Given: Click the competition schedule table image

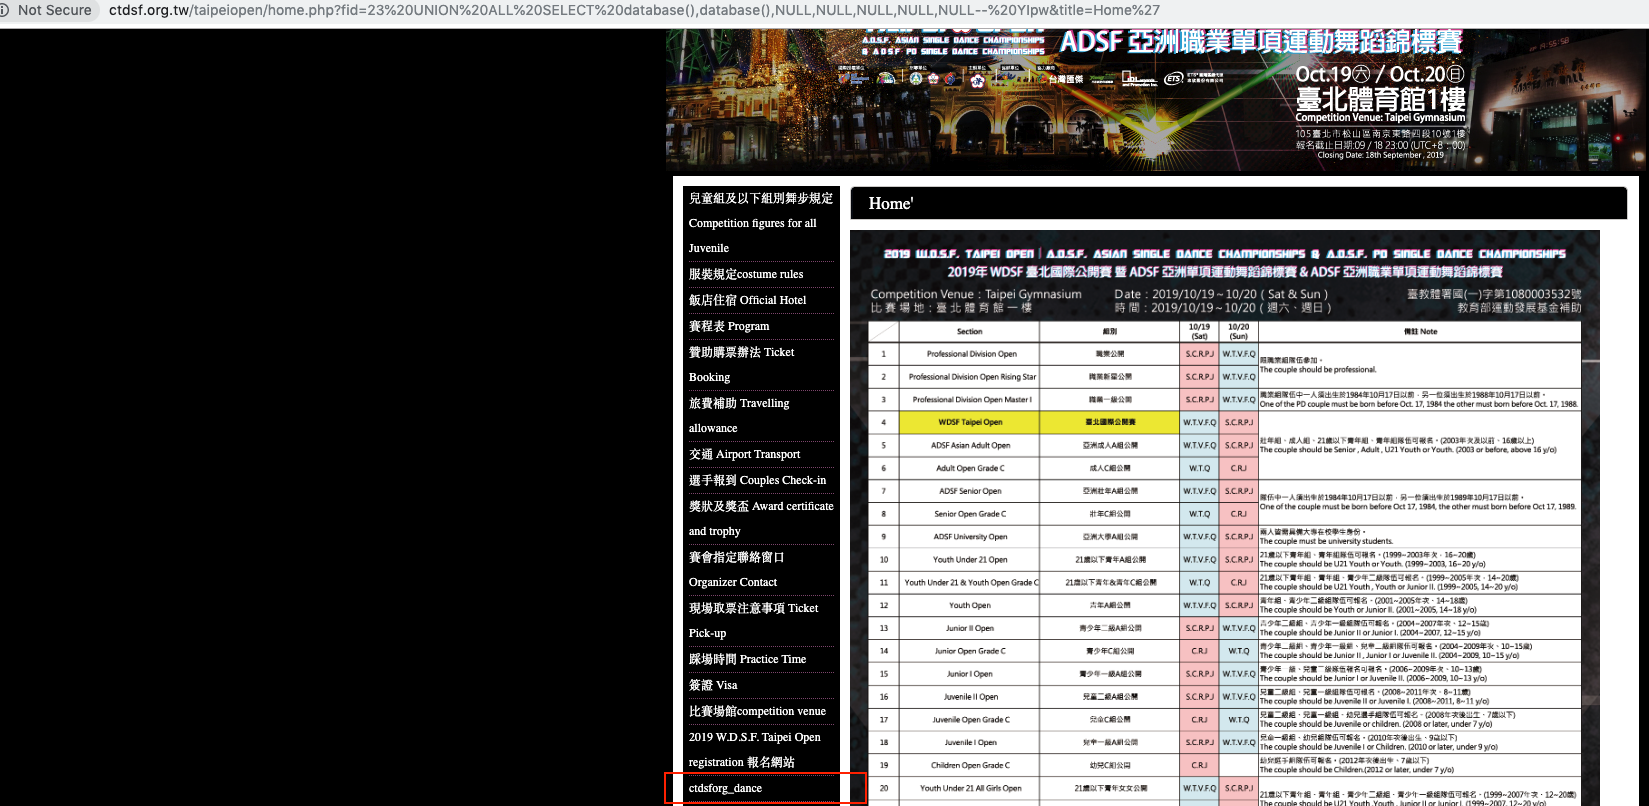Looking at the screenshot, I should (x=1225, y=518).
